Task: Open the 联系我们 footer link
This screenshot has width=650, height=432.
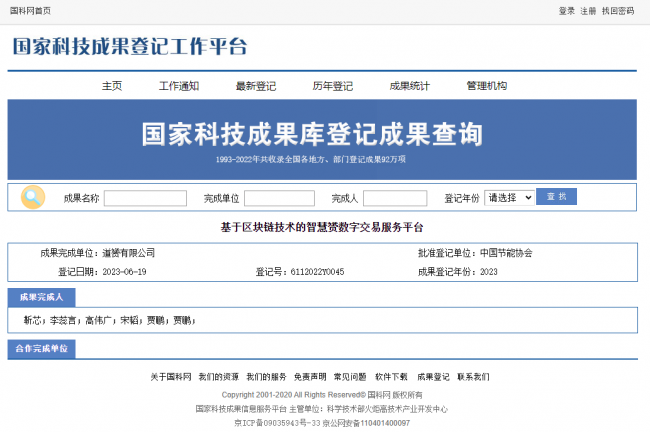Action: click(473, 377)
